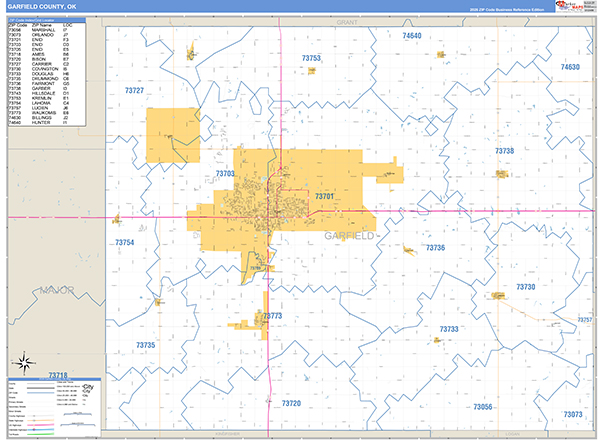Click the 73718 ZIP label on the map
This screenshot has width=600, height=440.
pos(58,375)
